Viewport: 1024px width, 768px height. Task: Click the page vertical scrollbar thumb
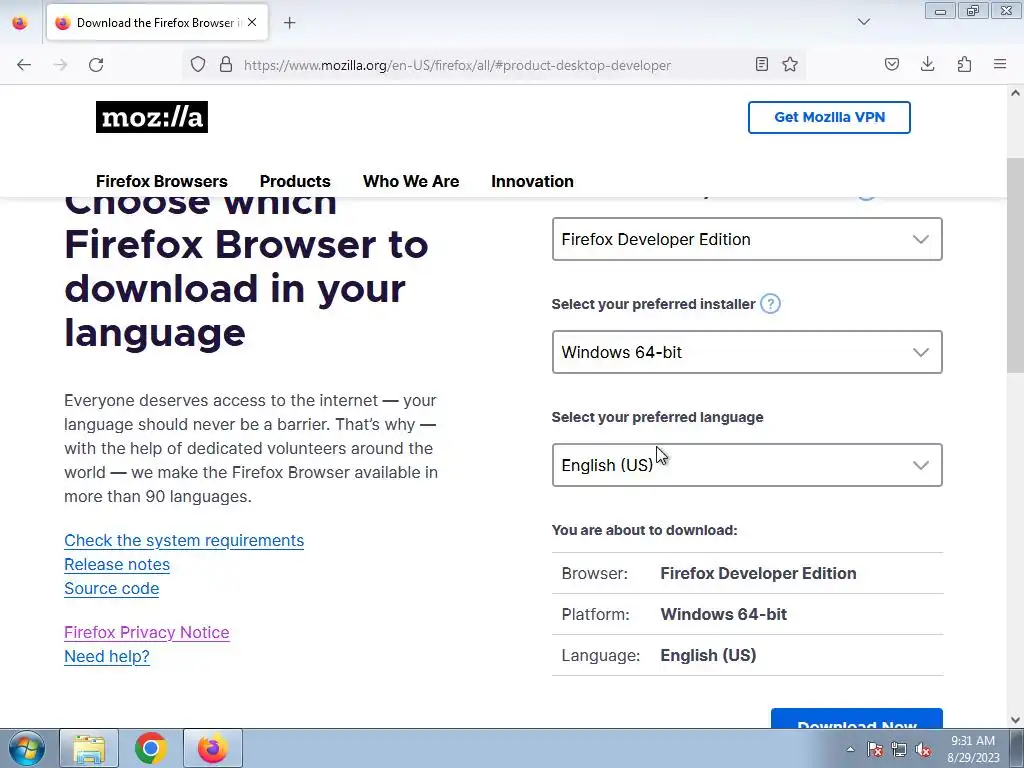coord(1015,264)
